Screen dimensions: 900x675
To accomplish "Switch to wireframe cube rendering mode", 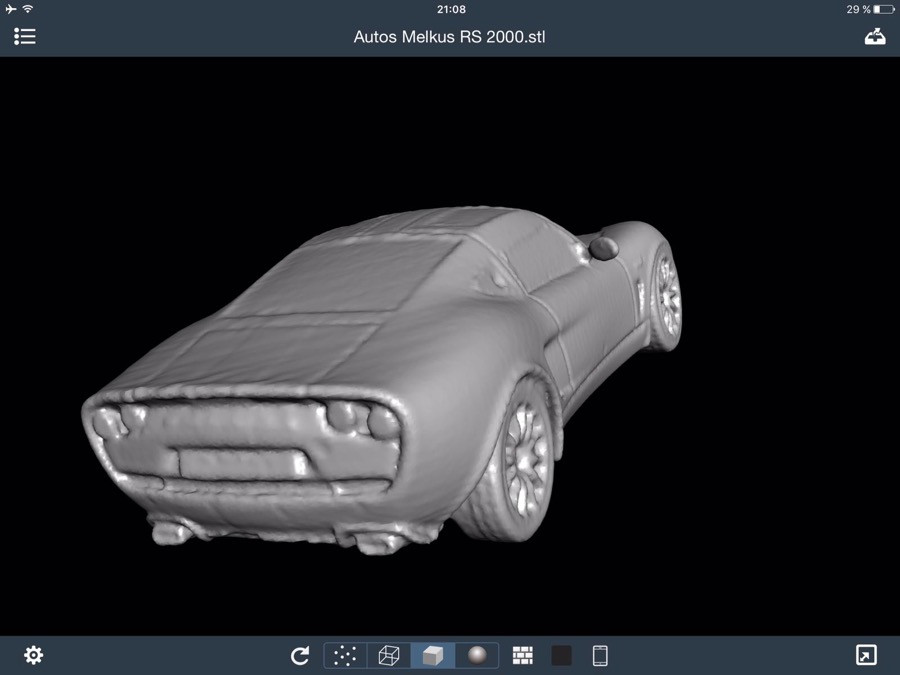I will tap(389, 655).
